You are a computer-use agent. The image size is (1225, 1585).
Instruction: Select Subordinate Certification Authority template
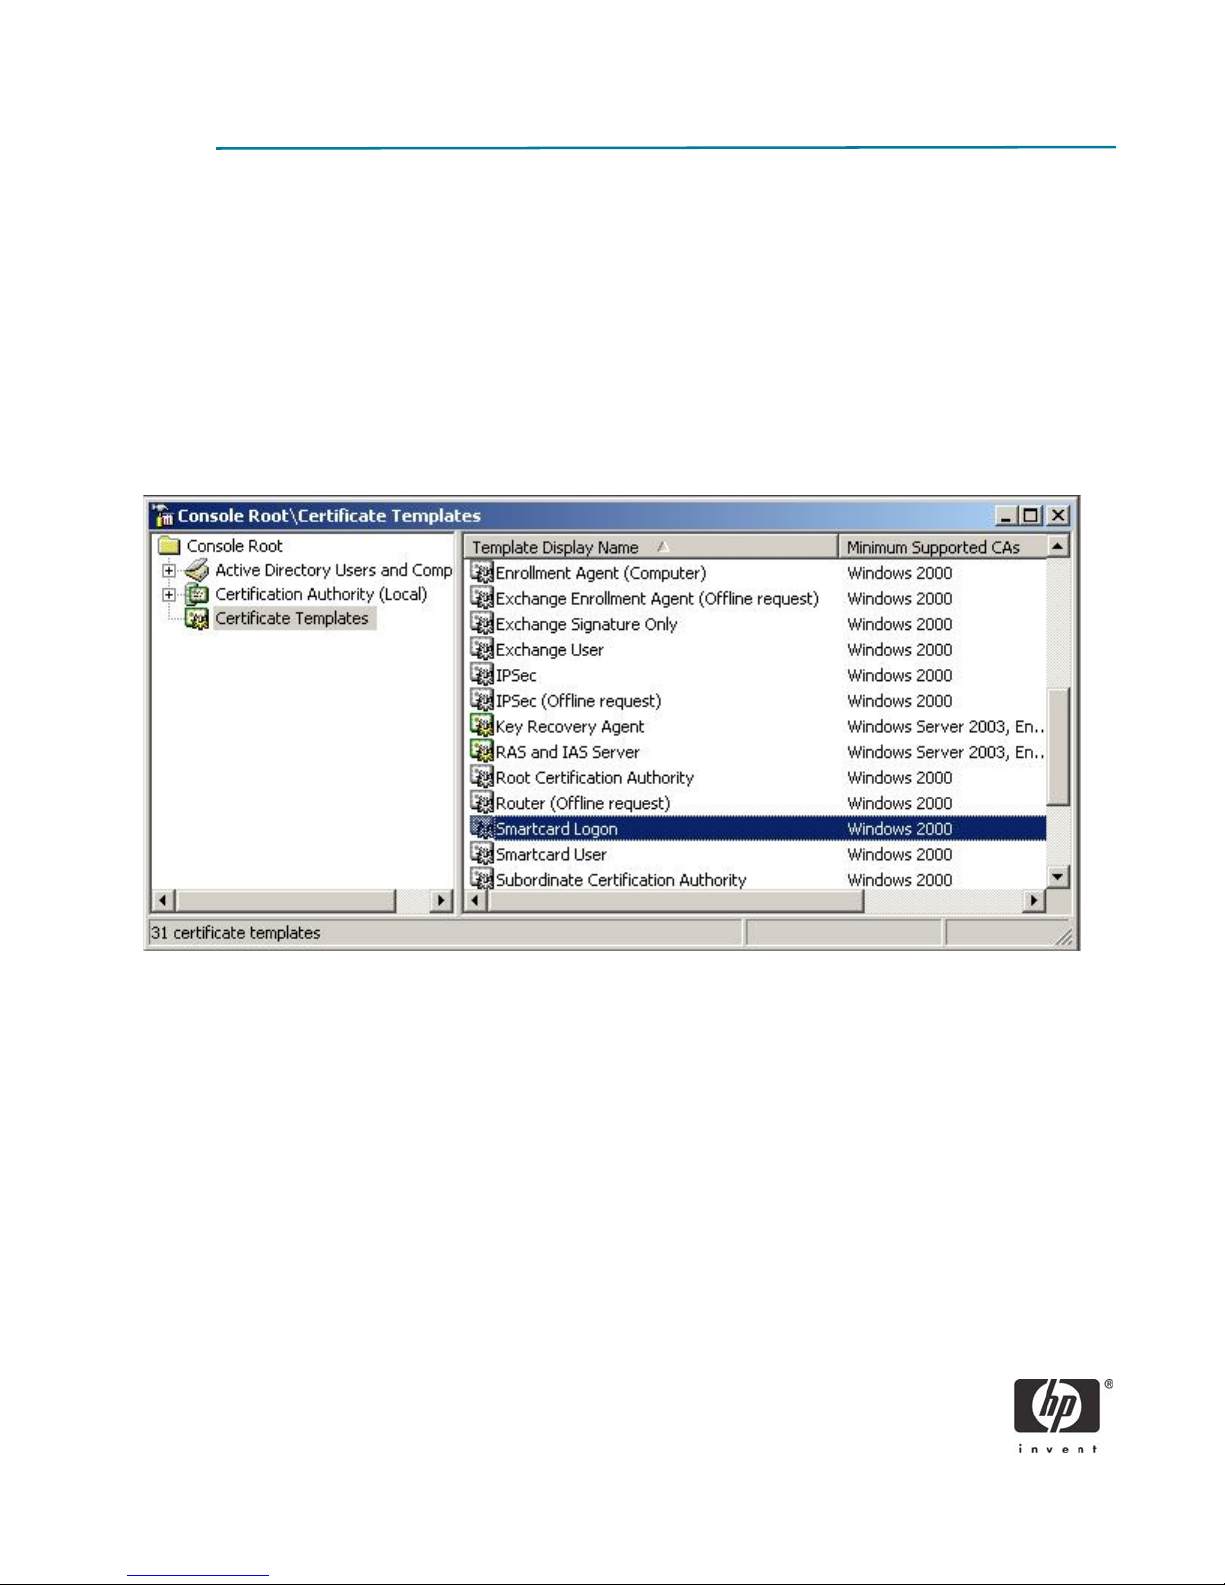pyautogui.click(x=620, y=880)
